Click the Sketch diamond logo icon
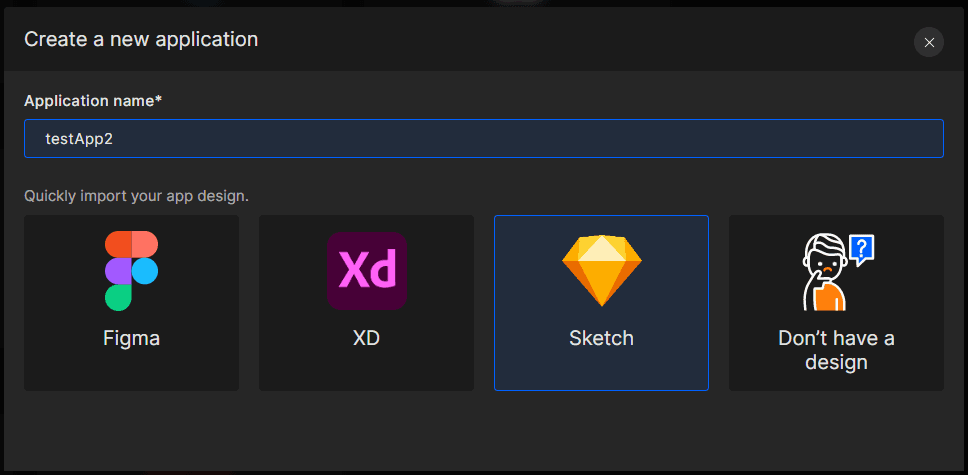Image resolution: width=968 pixels, height=475 pixels. 602,271
